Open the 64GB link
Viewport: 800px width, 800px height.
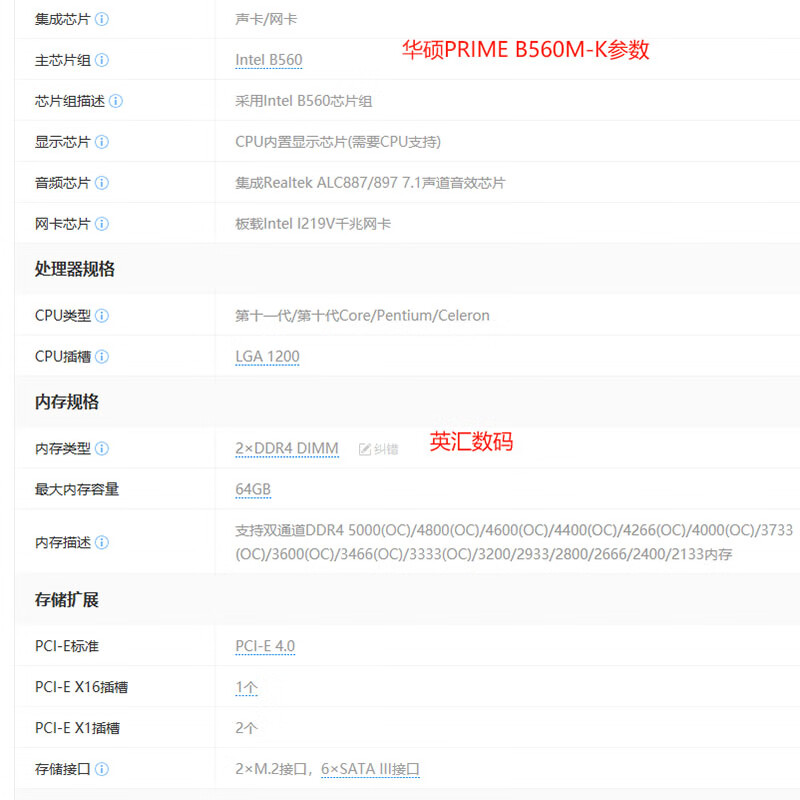pyautogui.click(x=253, y=489)
